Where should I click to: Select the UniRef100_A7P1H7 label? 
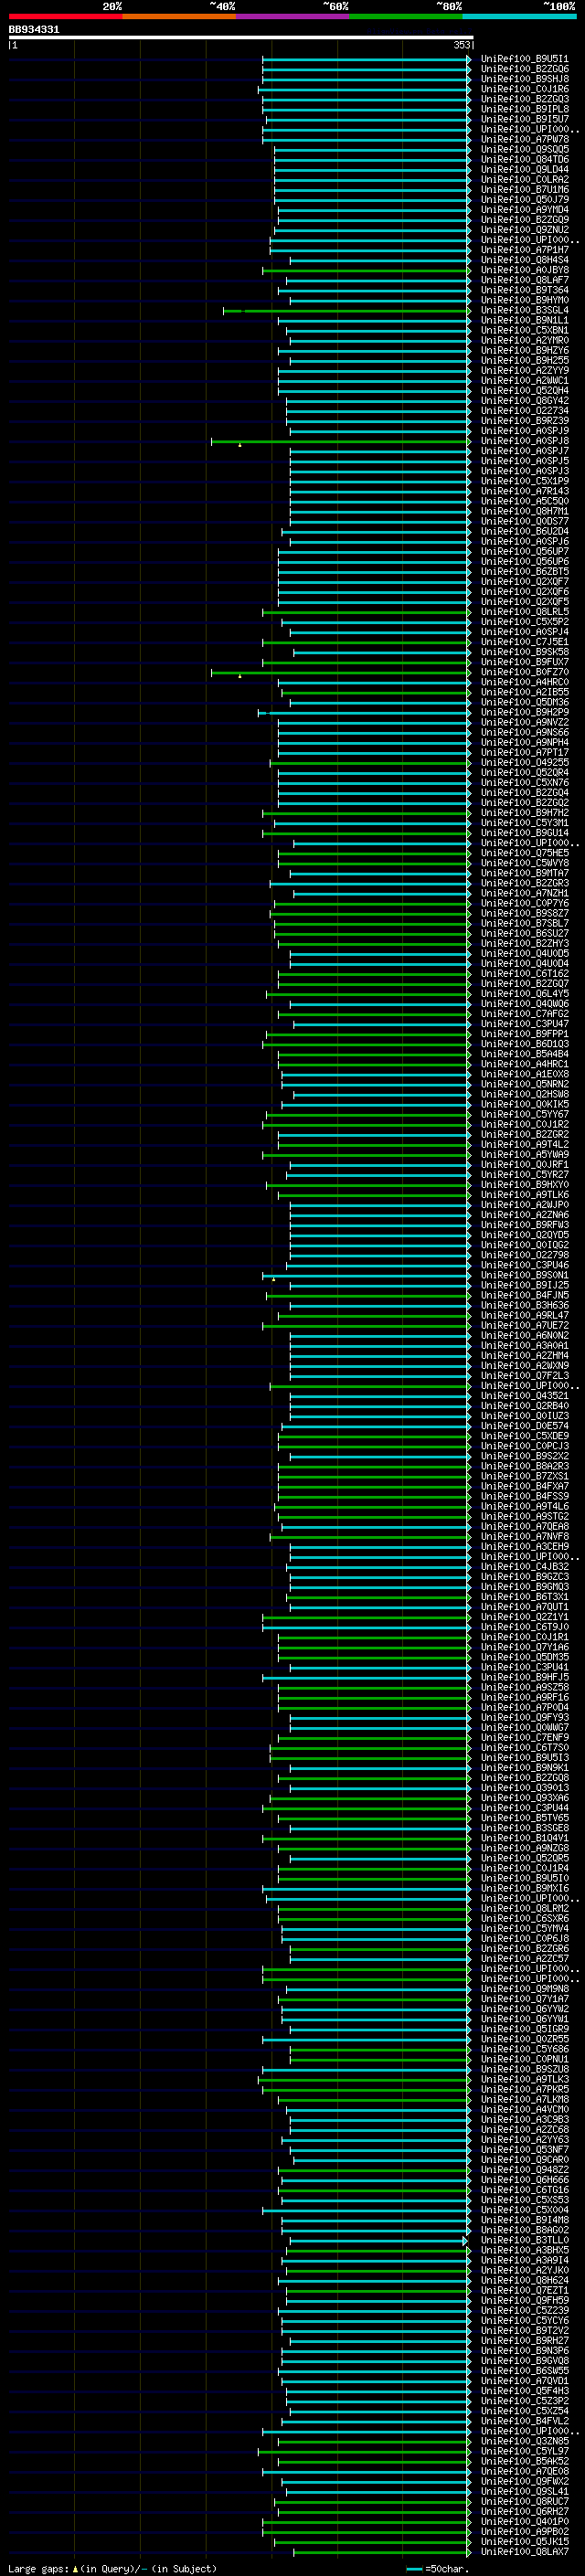524,250
